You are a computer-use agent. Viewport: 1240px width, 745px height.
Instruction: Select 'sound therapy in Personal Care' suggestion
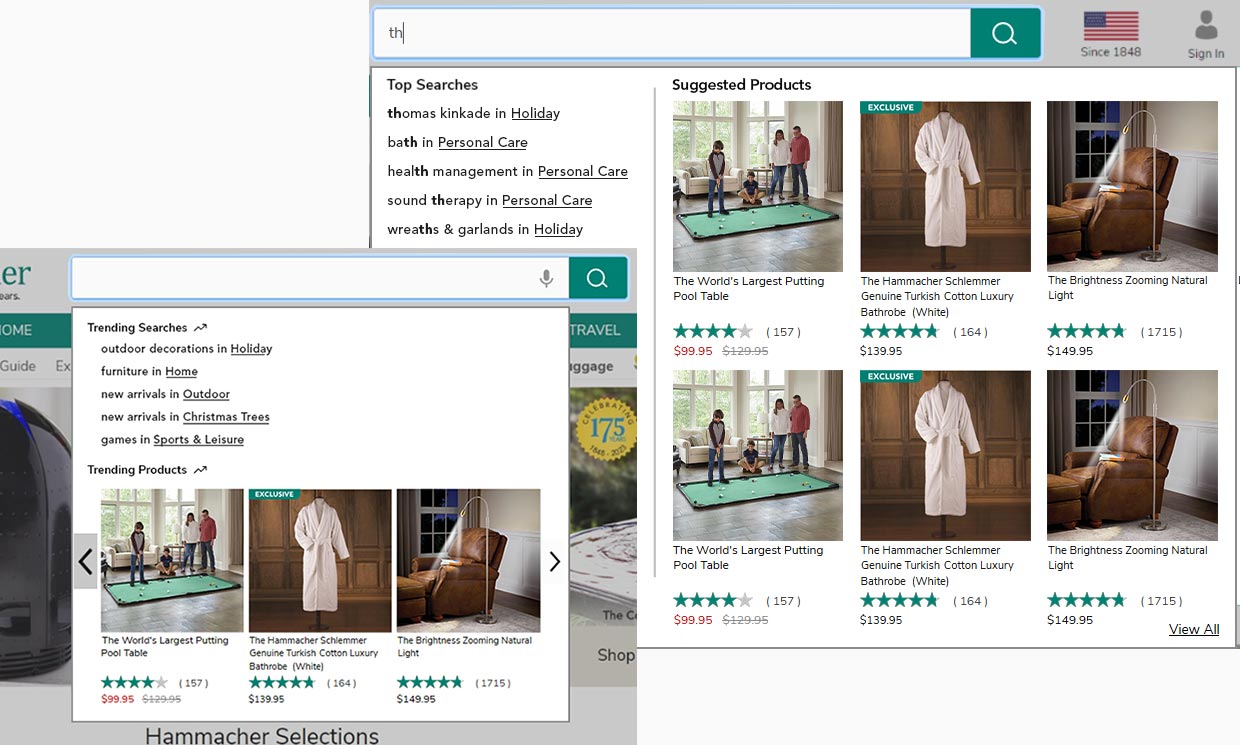pyautogui.click(x=489, y=200)
